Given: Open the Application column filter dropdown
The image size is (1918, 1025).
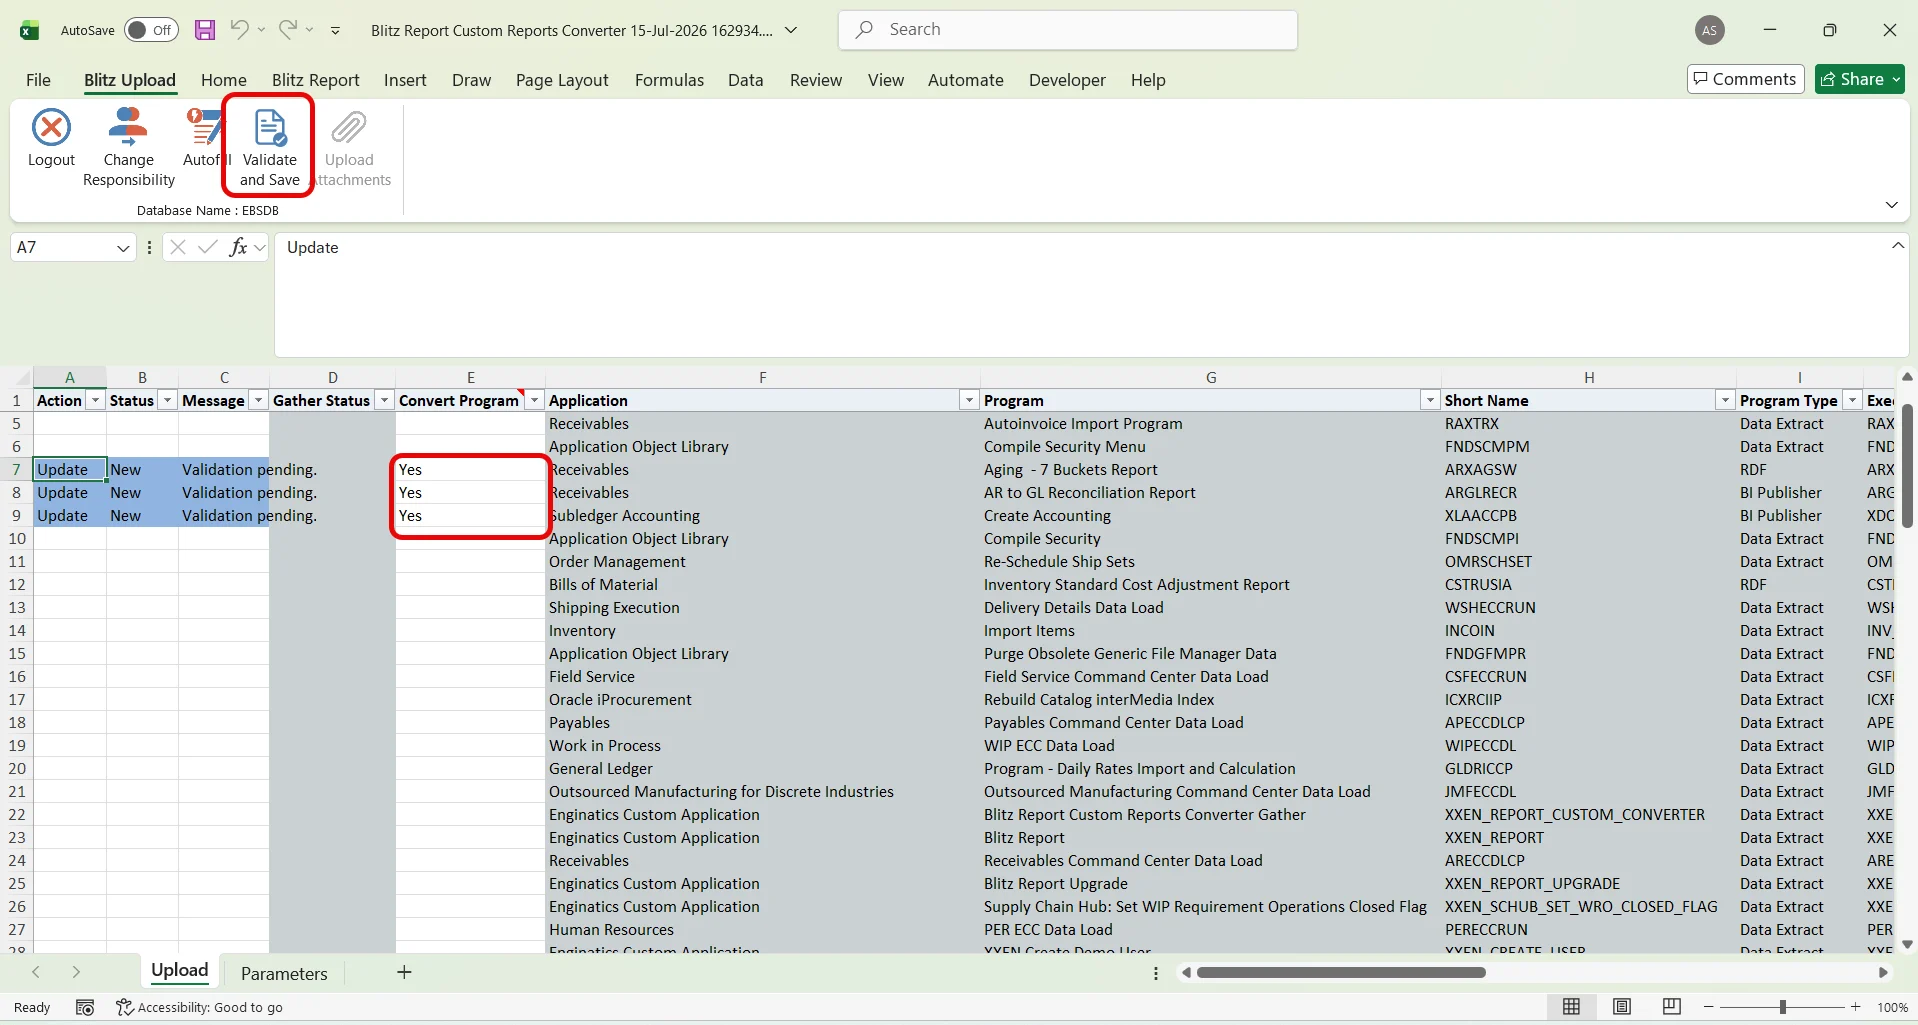Looking at the screenshot, I should pyautogui.click(x=969, y=400).
